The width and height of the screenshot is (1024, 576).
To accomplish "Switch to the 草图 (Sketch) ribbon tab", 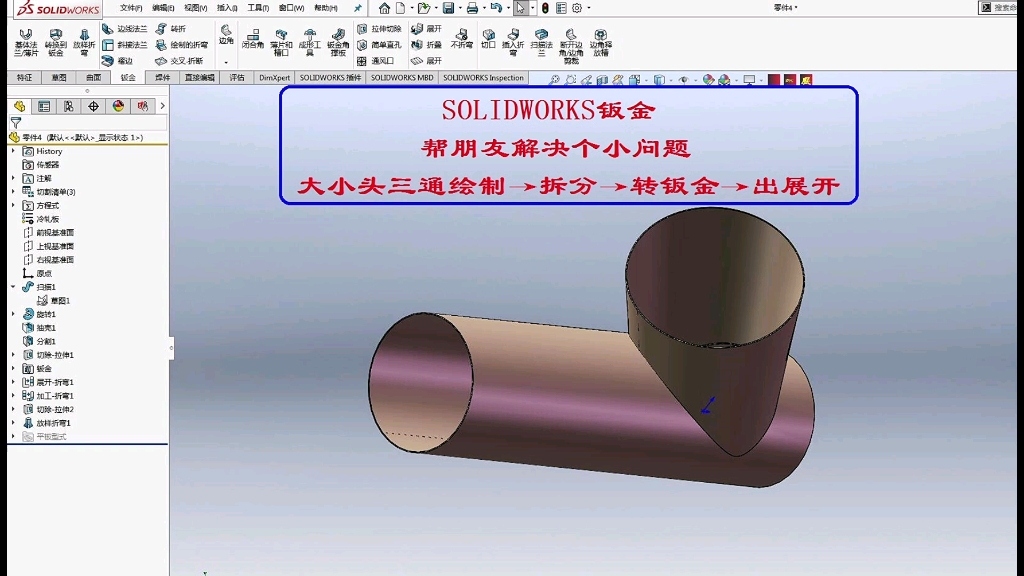I will coord(59,78).
